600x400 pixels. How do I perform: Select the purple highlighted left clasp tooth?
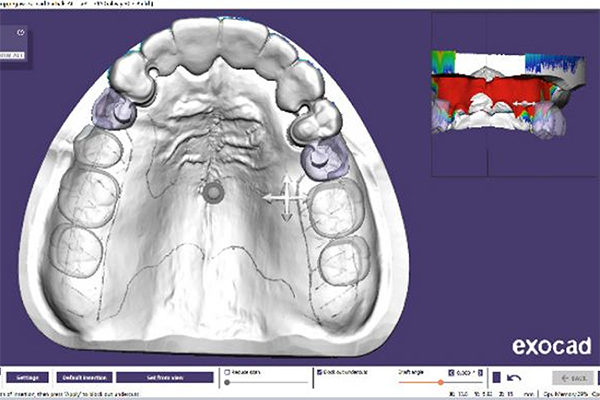coord(112,110)
